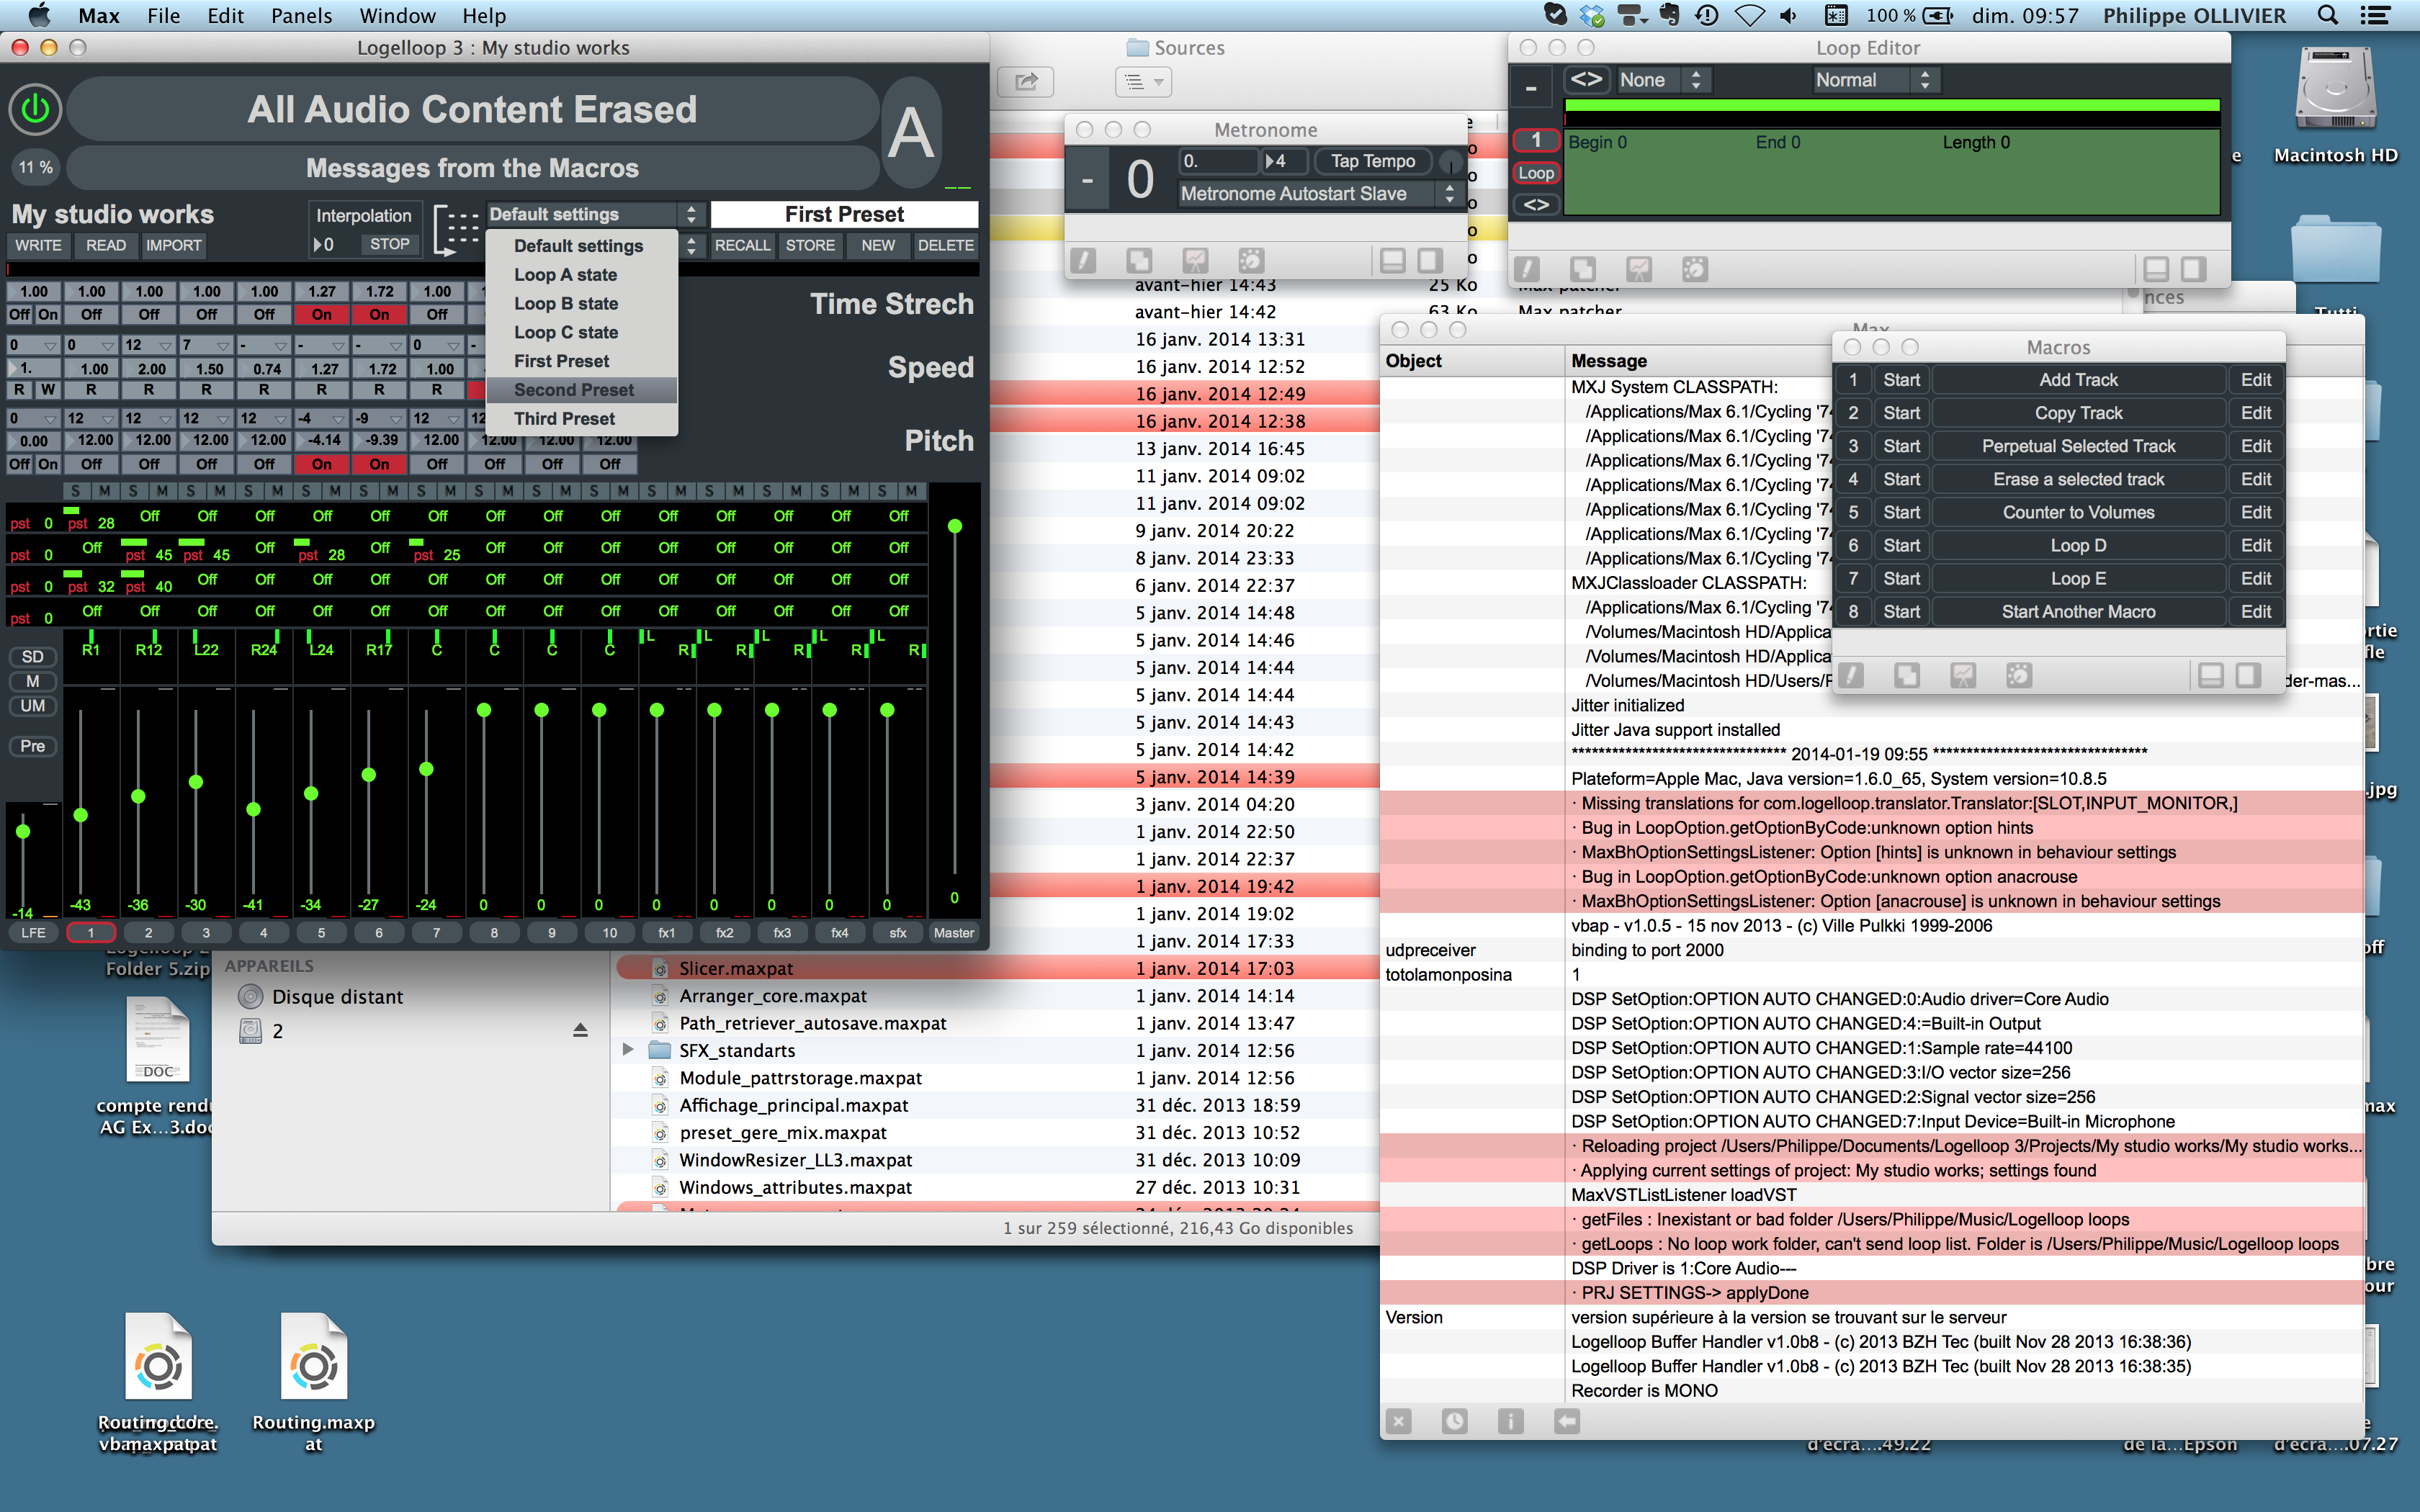Click Tap Tempo in Metronome window
Image resolution: width=2420 pixels, height=1512 pixels.
pos(1373,161)
